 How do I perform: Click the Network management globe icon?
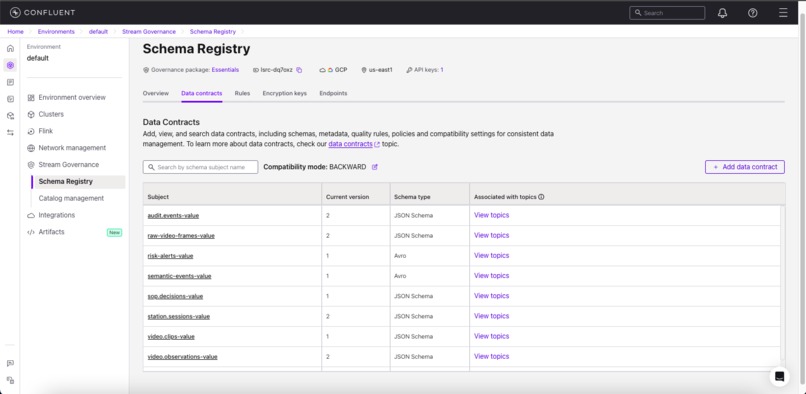coord(31,148)
